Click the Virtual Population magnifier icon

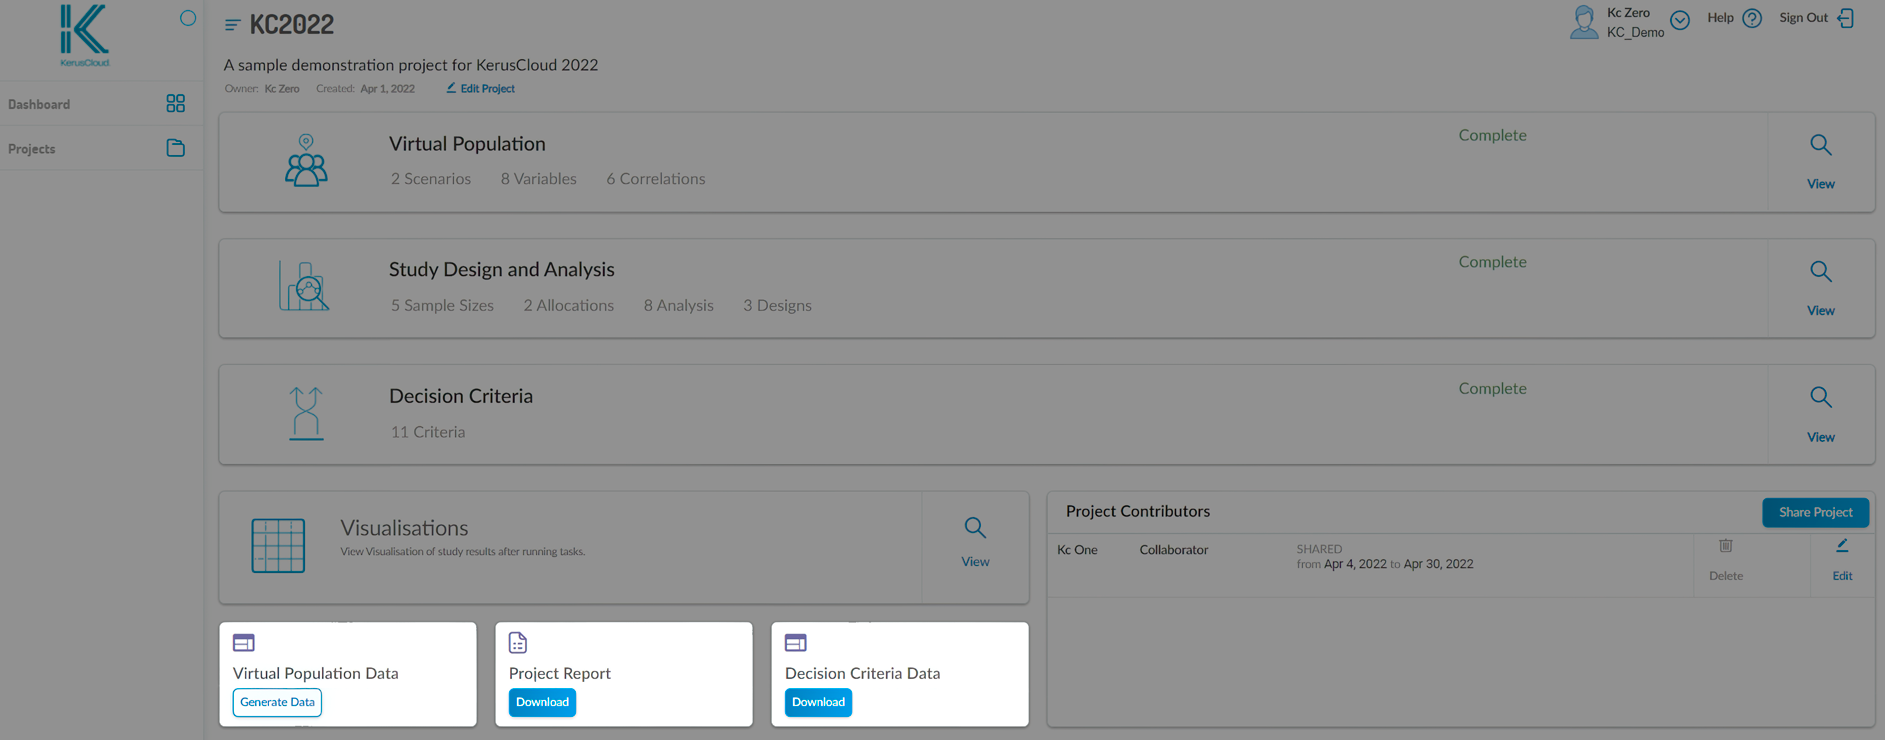tap(1821, 145)
